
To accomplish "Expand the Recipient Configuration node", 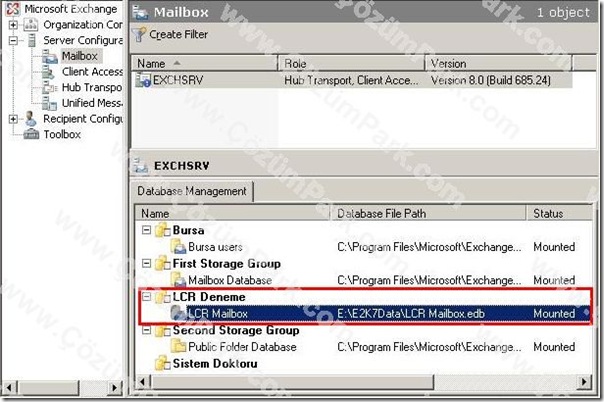I will click(13, 119).
